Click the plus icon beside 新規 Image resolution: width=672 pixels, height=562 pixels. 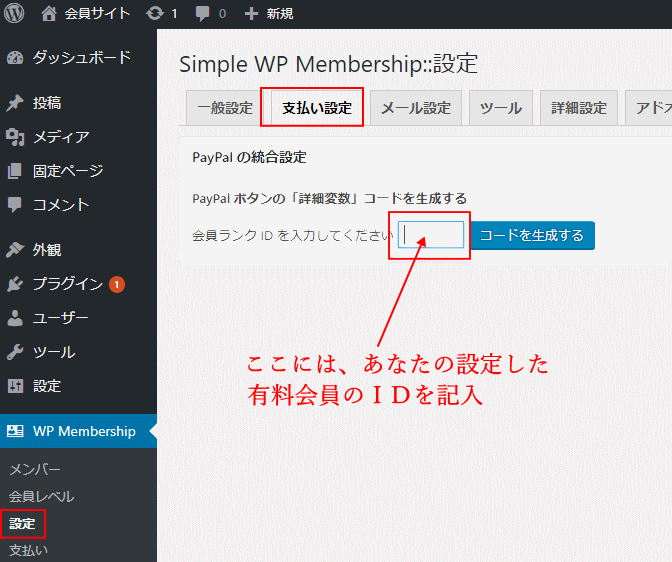[251, 14]
